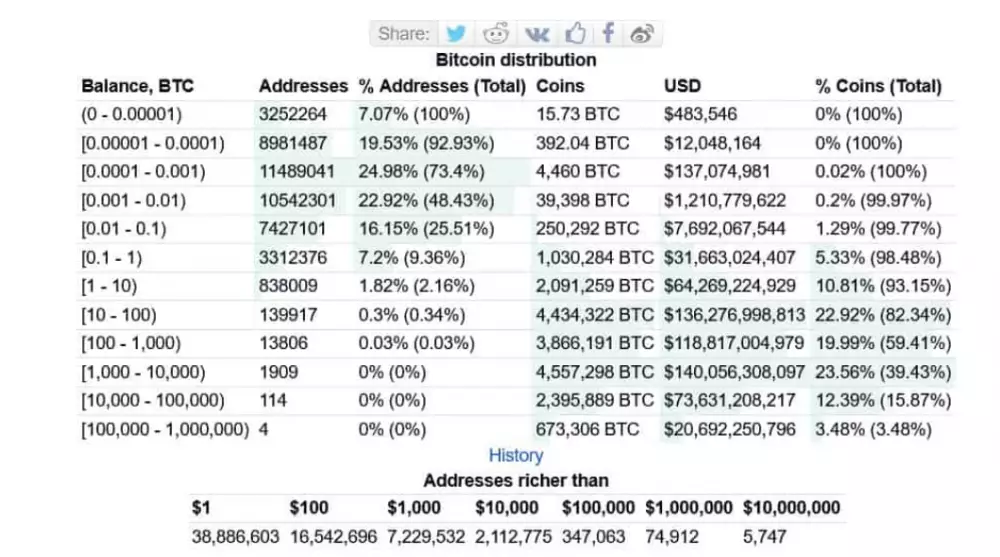Share the page on Twitter
1000x557 pixels.
457,33
